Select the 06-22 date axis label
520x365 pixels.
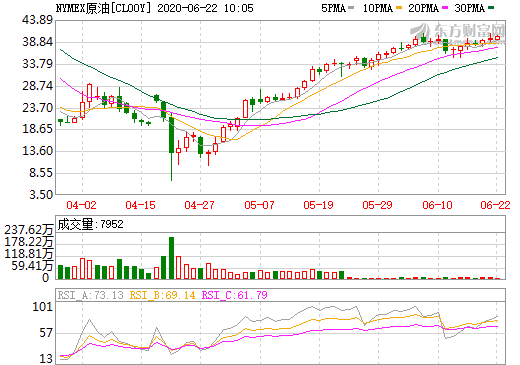click(x=495, y=205)
